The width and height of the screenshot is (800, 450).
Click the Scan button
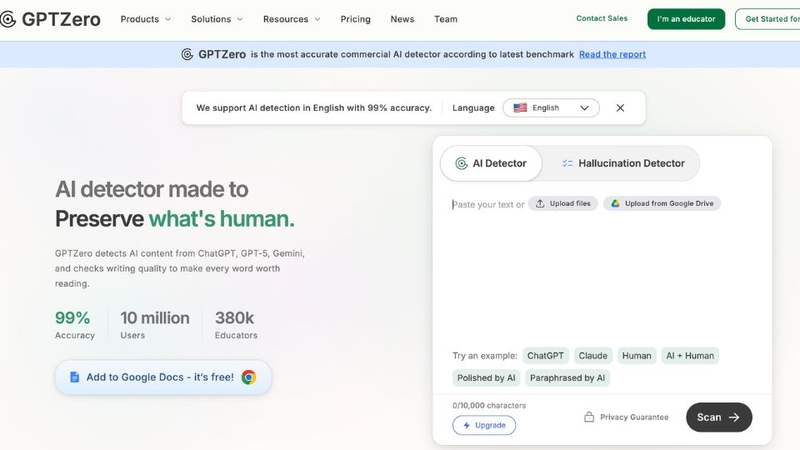(719, 417)
